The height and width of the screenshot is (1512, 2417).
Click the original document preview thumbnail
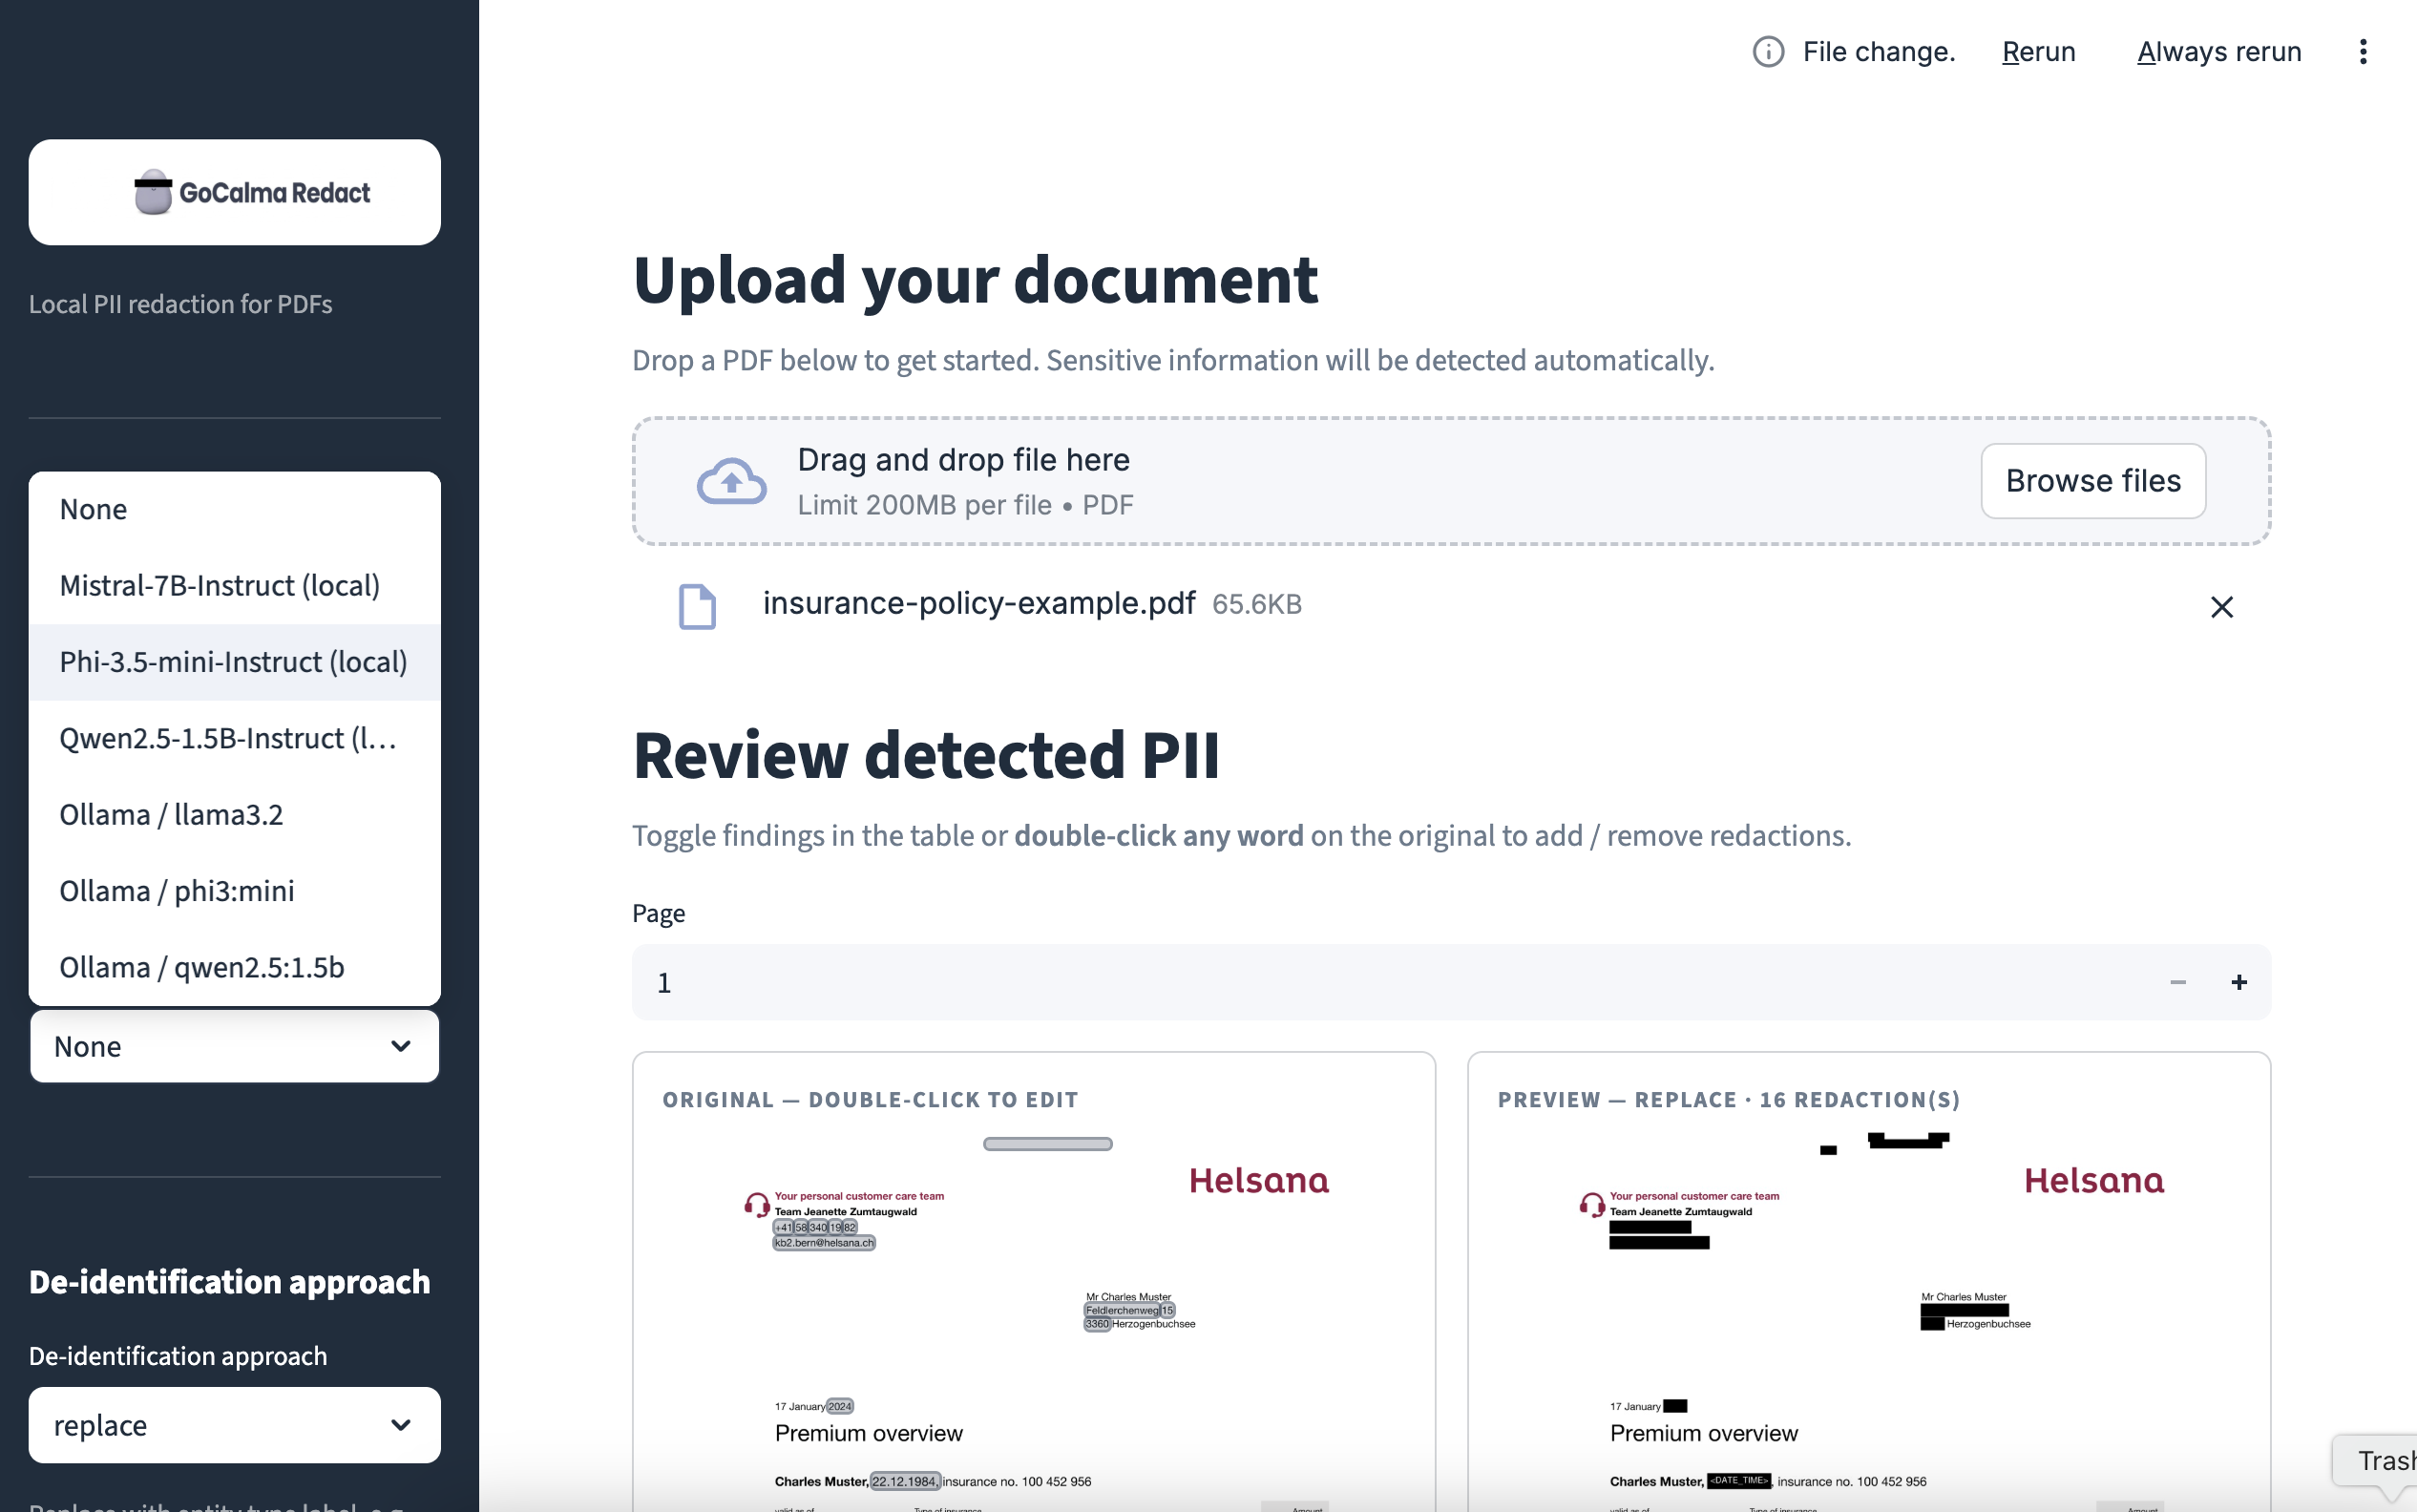coord(1033,1320)
